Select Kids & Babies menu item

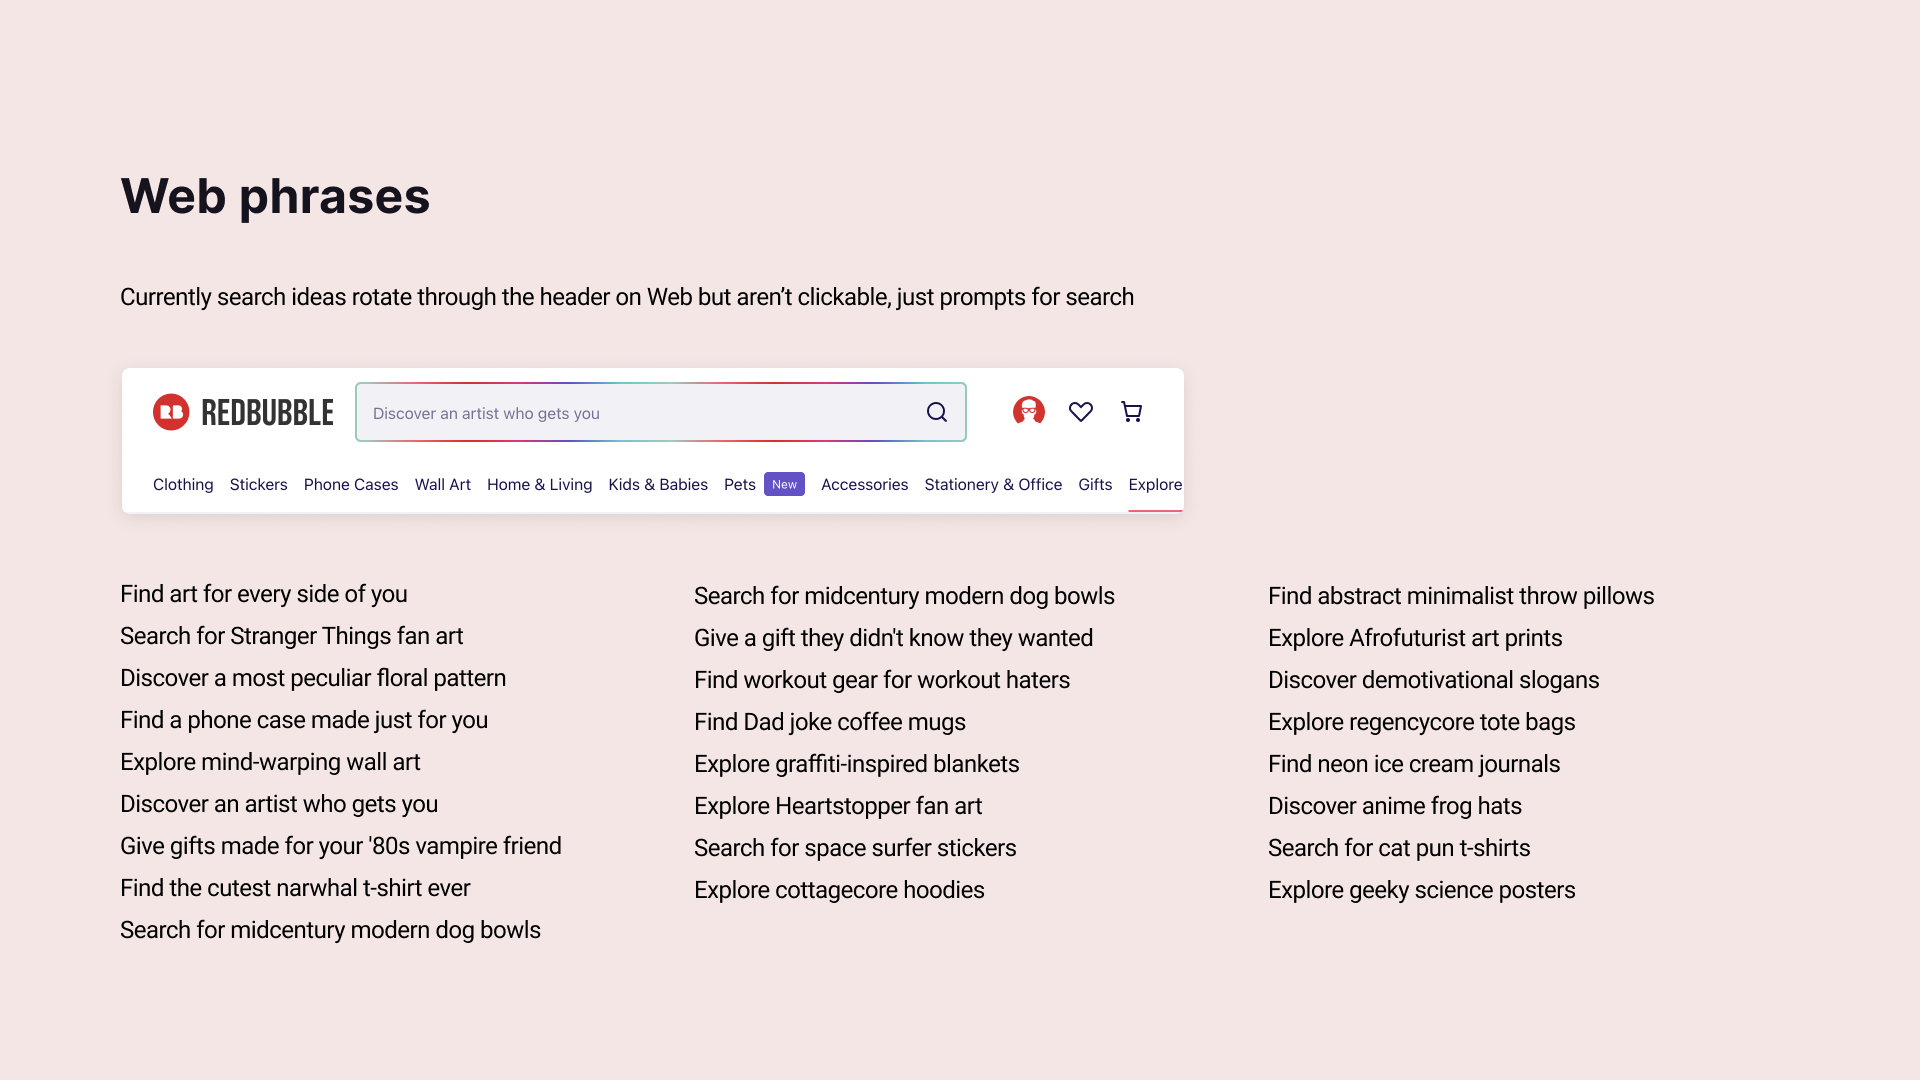658,485
